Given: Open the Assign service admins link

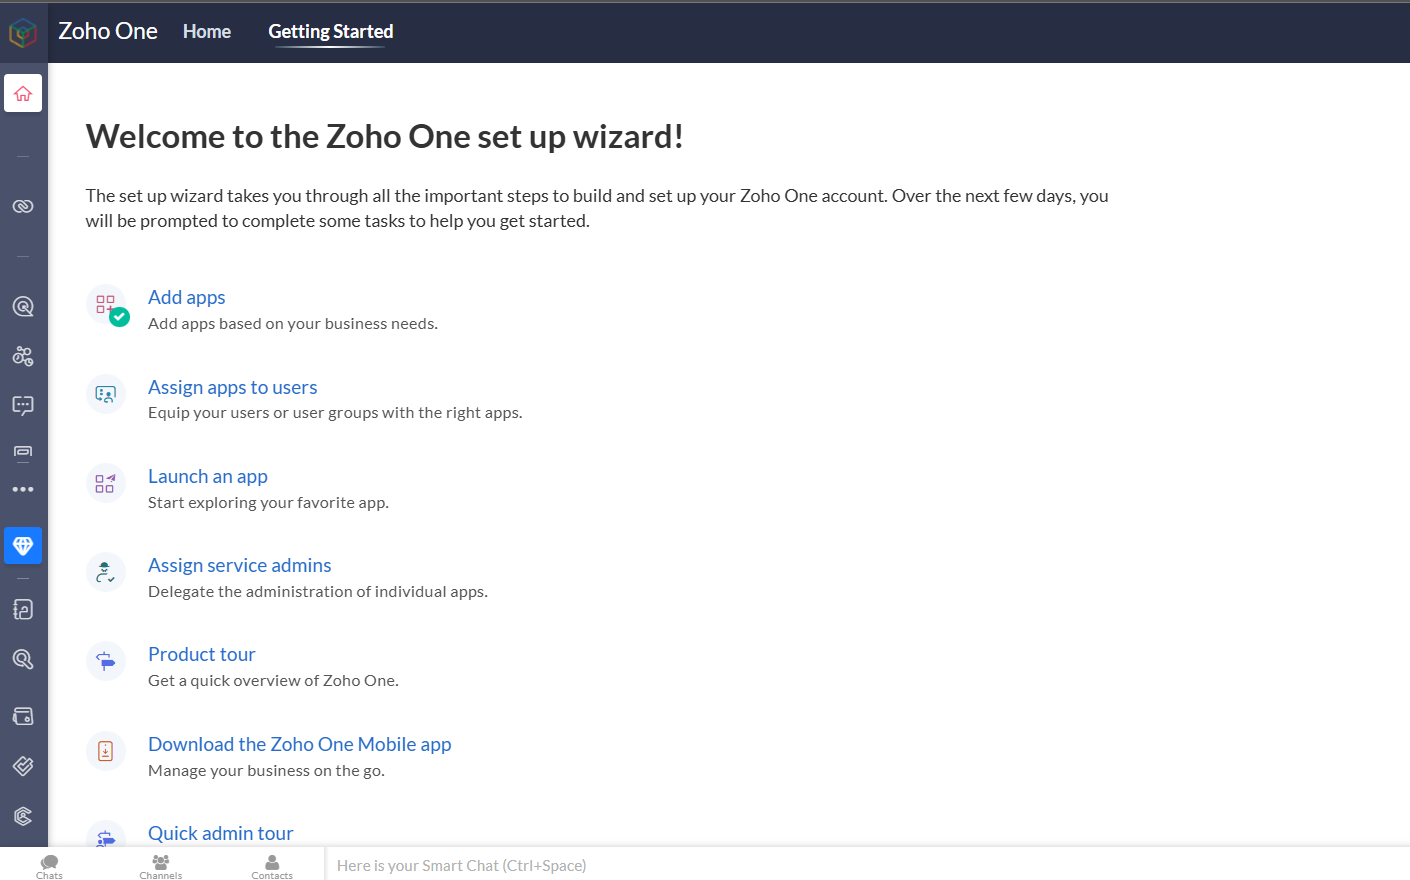Looking at the screenshot, I should click(x=239, y=565).
